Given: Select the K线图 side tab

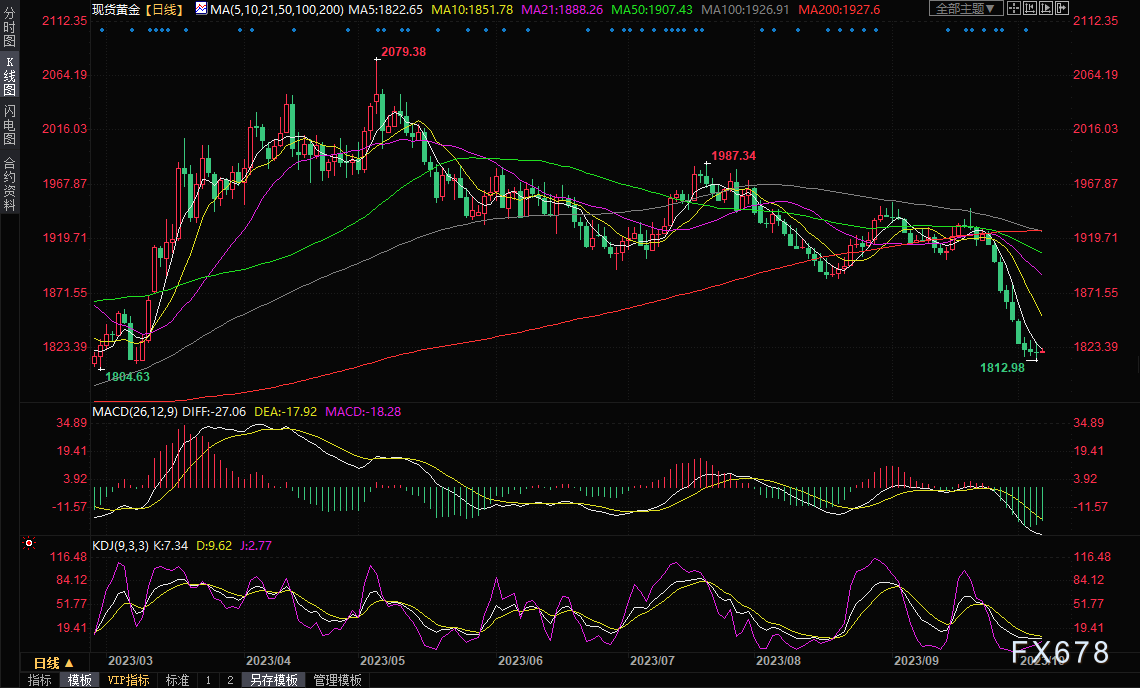Looking at the screenshot, I should click(x=9, y=76).
